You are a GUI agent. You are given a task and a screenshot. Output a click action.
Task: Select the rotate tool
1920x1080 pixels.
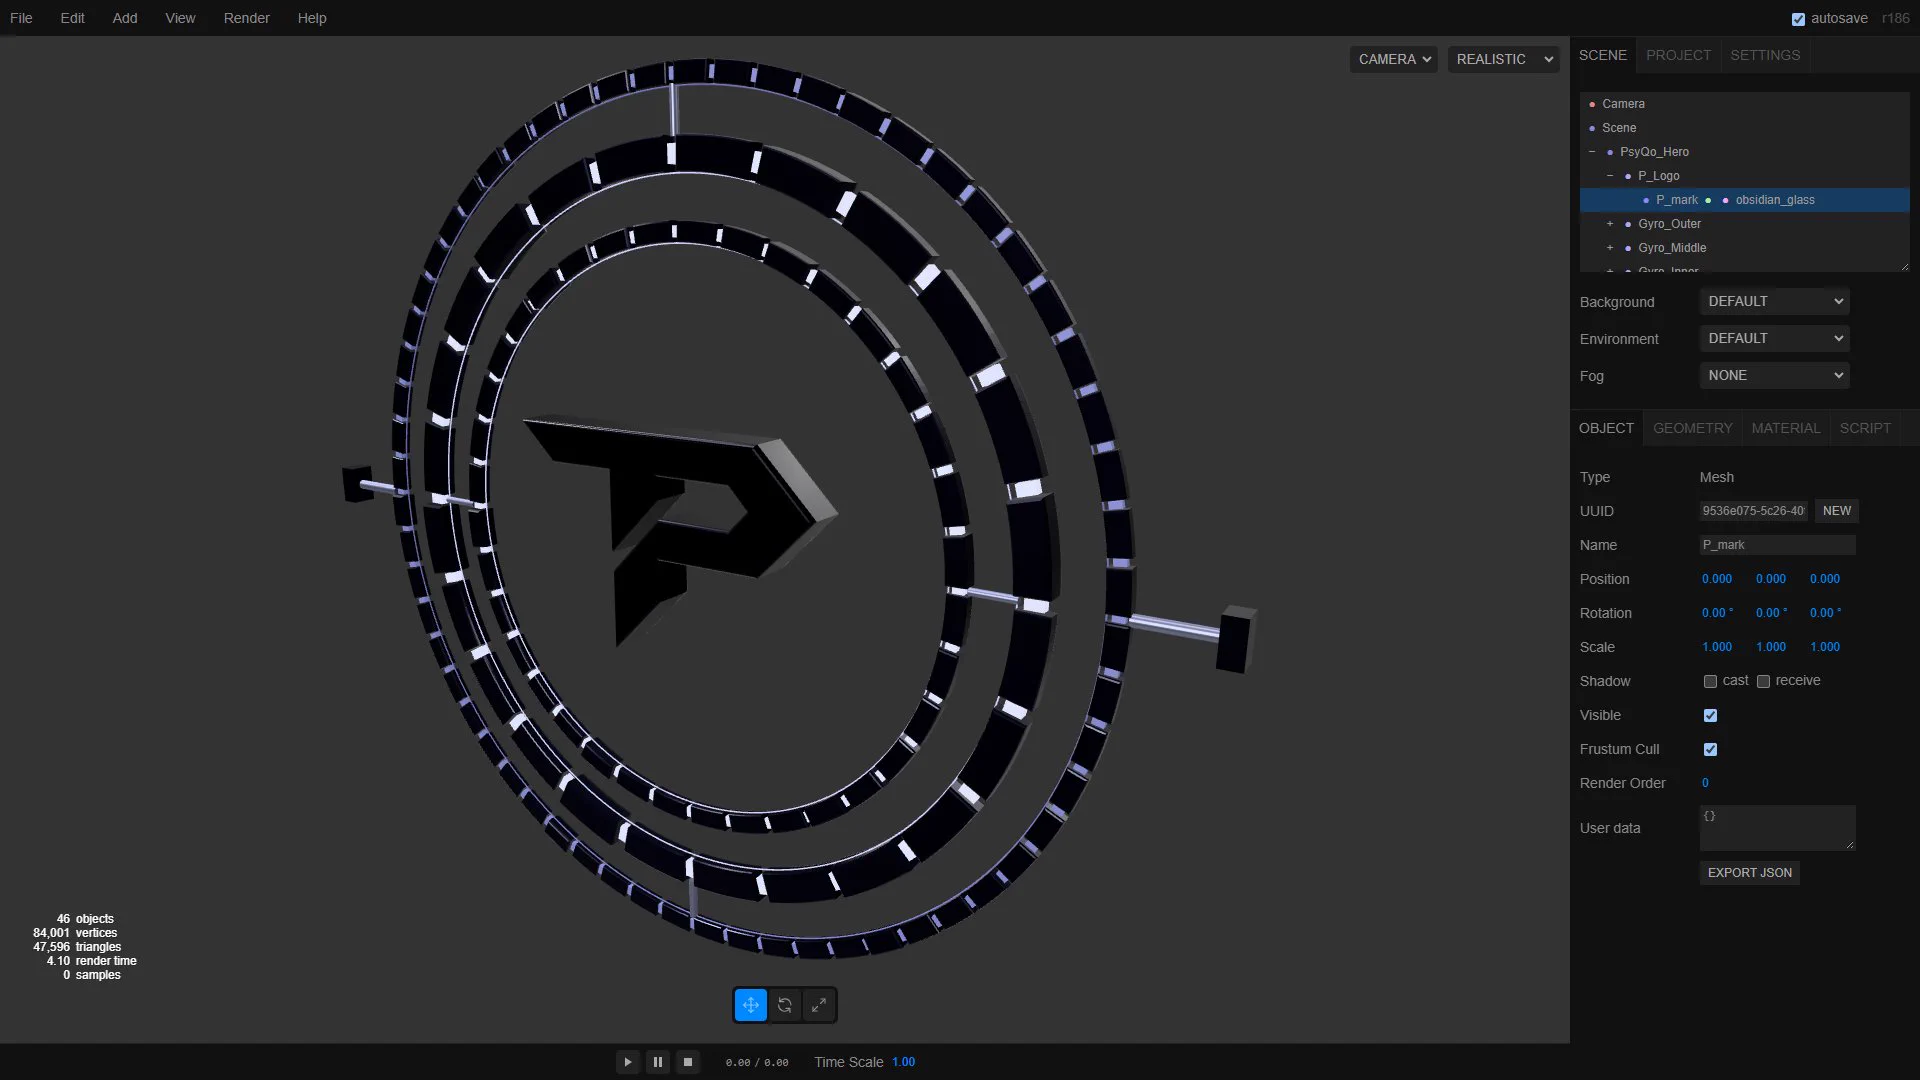(785, 1005)
